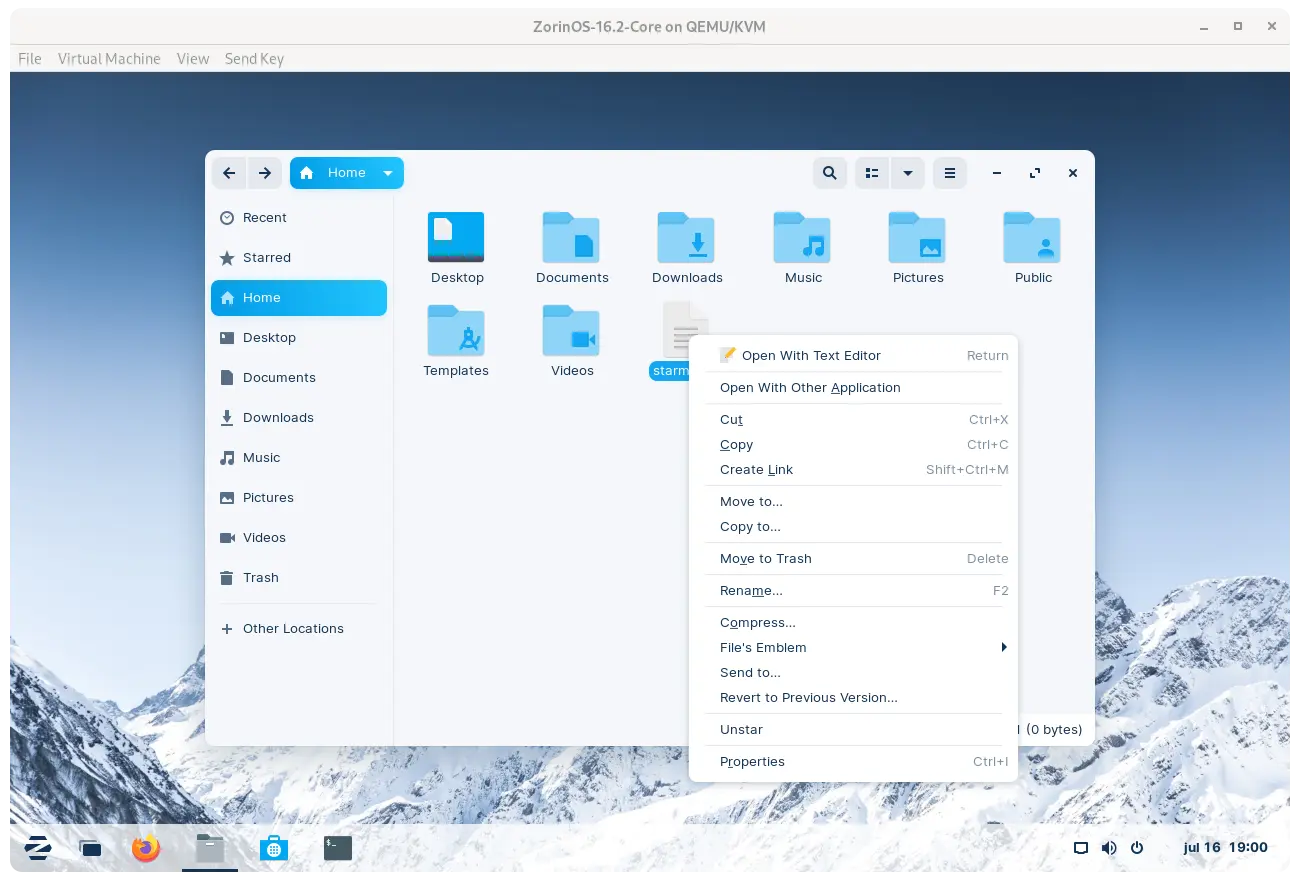Maximize the Files window
Image resolution: width=1300 pixels, height=882 pixels.
(x=1035, y=173)
